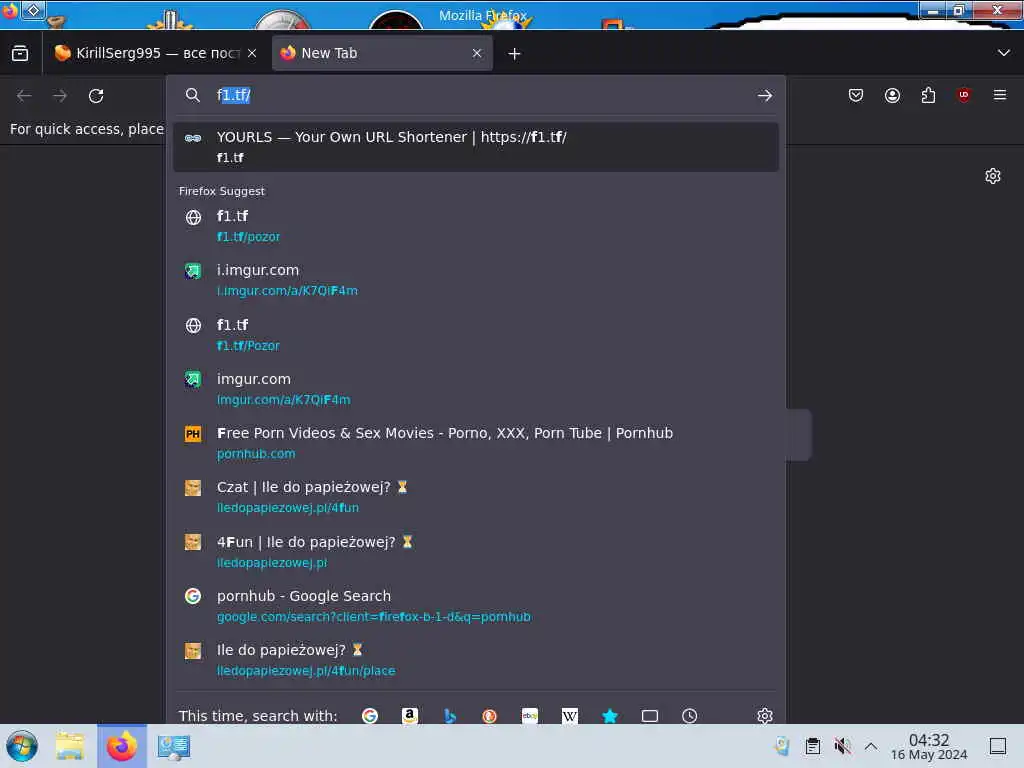Search this time with Wikipedia
1024x768 pixels.
(x=569, y=716)
